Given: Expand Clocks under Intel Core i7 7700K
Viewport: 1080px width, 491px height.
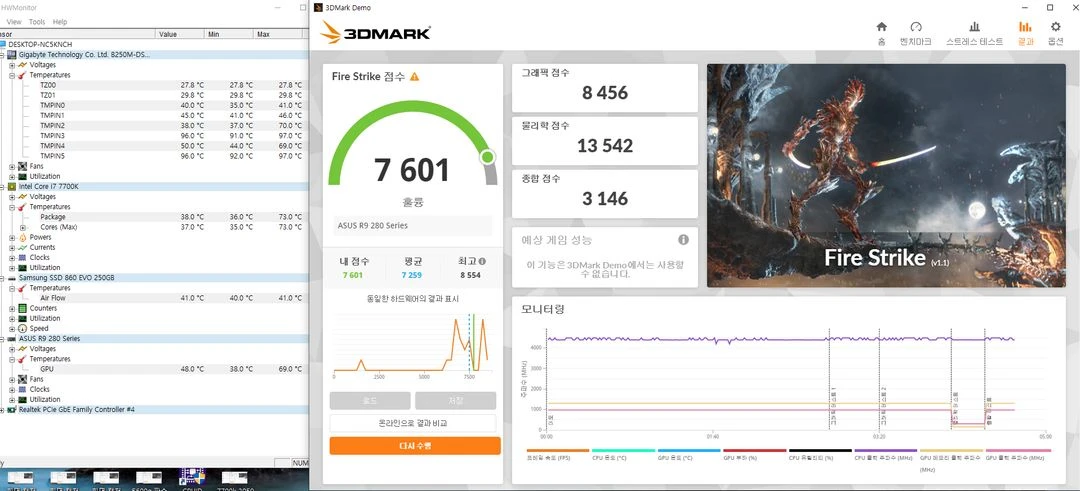Looking at the screenshot, I should pyautogui.click(x=12, y=258).
